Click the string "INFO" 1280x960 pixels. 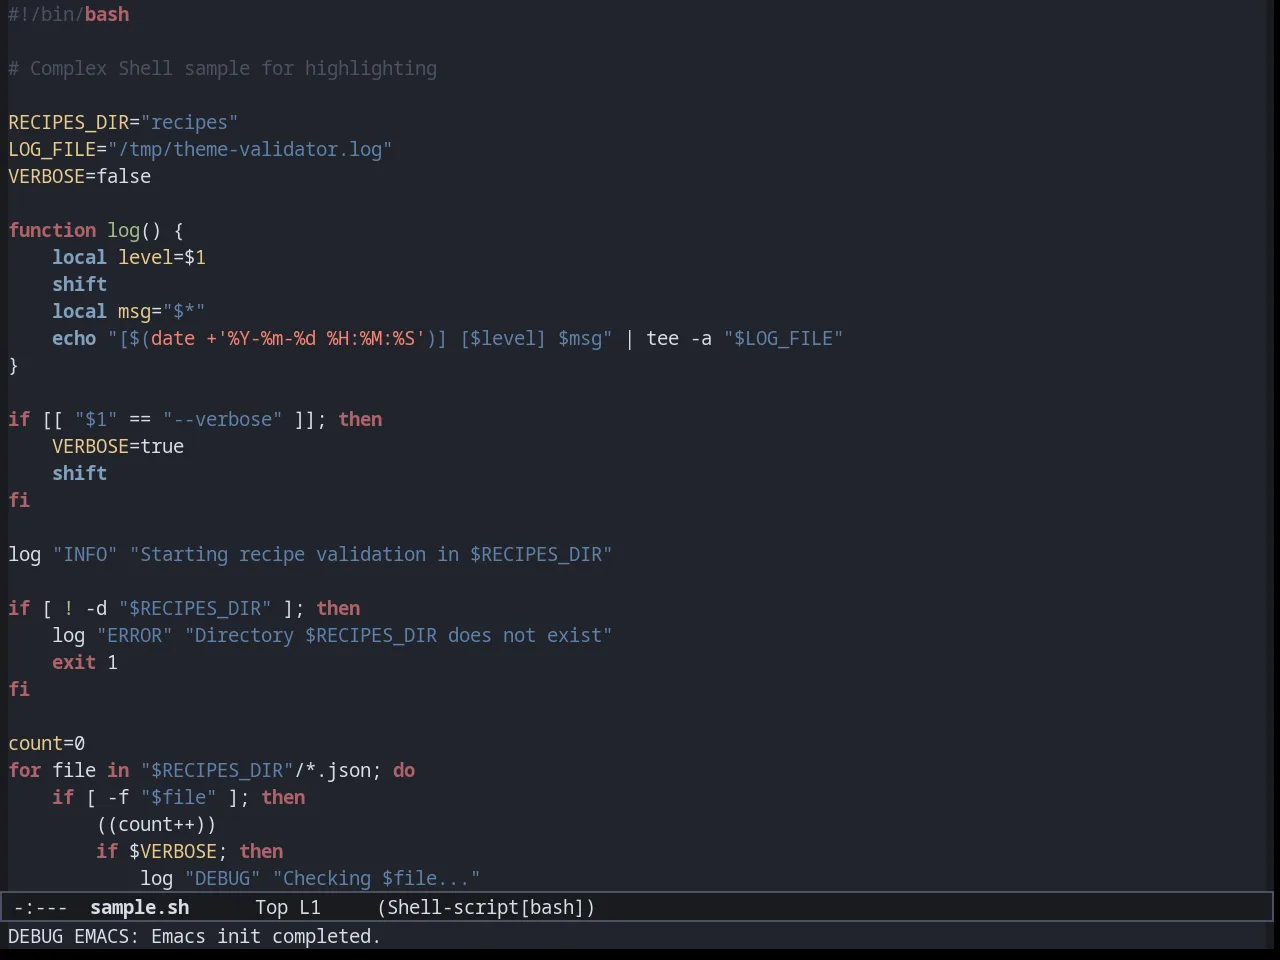pyautogui.click(x=85, y=554)
